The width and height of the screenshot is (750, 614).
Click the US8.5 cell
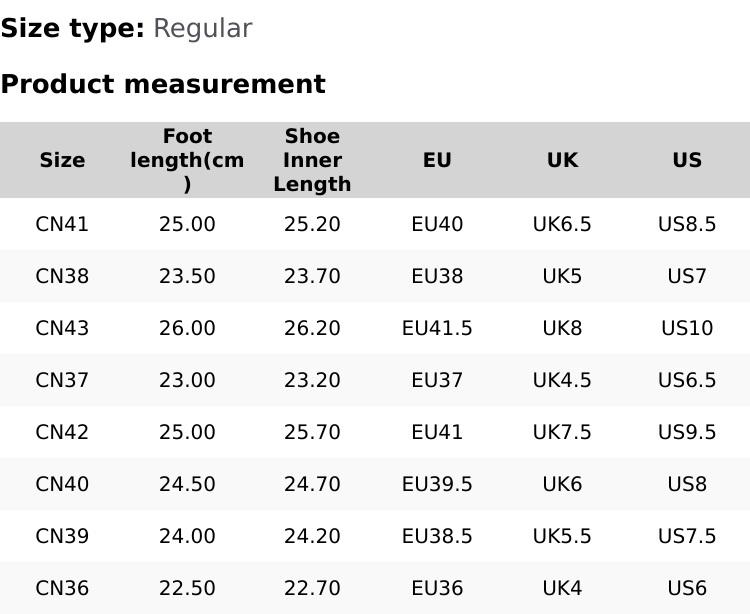point(687,224)
